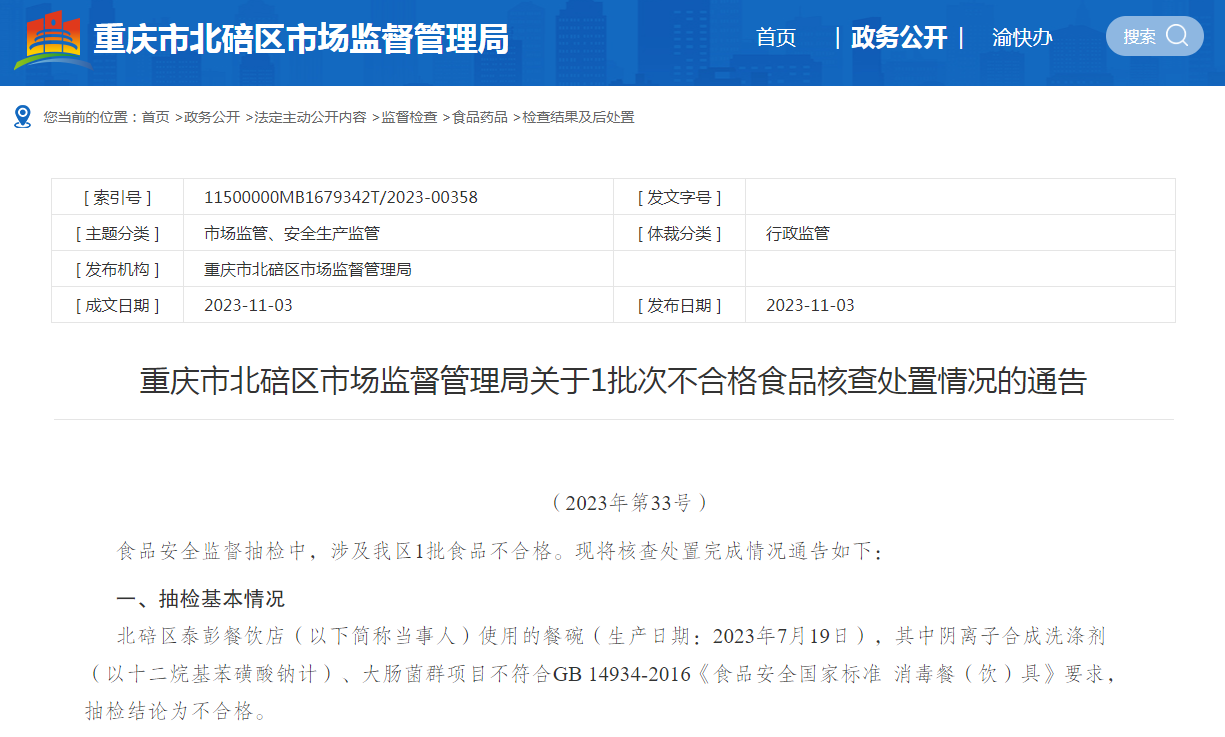This screenshot has width=1225, height=737.
Task: Go to 监督检查 breadcrumb link
Action: point(409,117)
